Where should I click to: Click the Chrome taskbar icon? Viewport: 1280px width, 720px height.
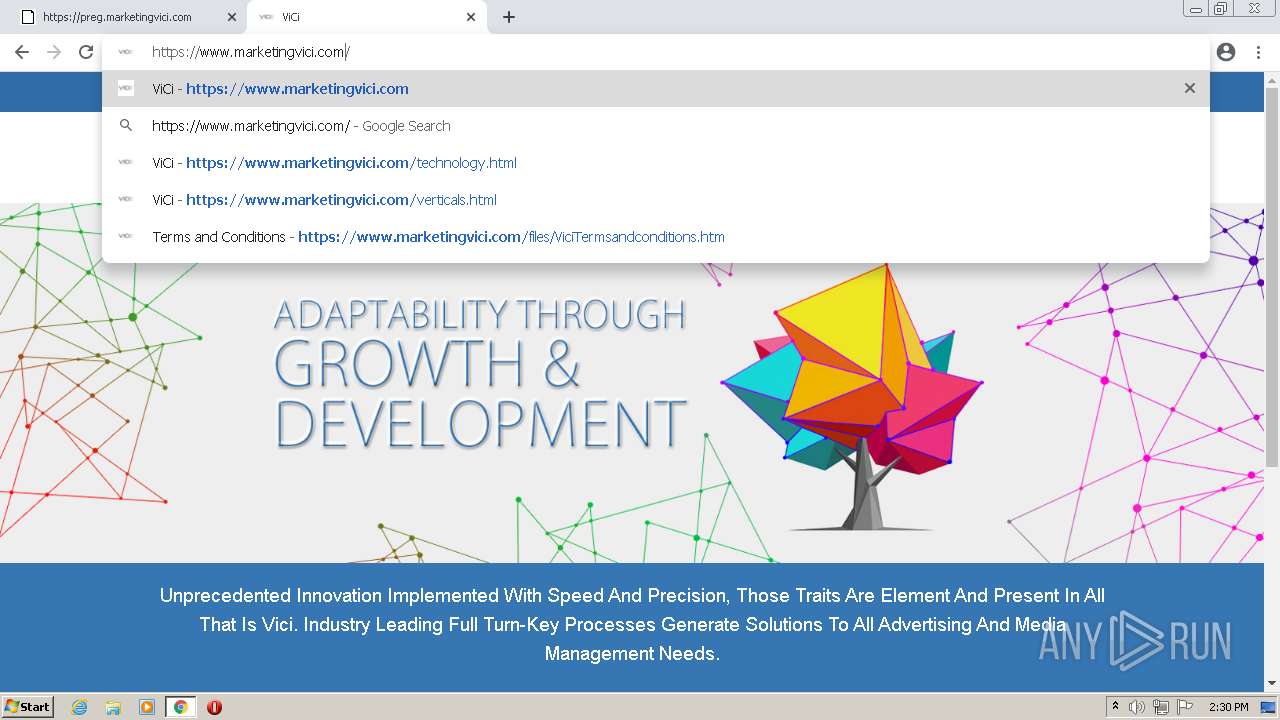[x=180, y=707]
